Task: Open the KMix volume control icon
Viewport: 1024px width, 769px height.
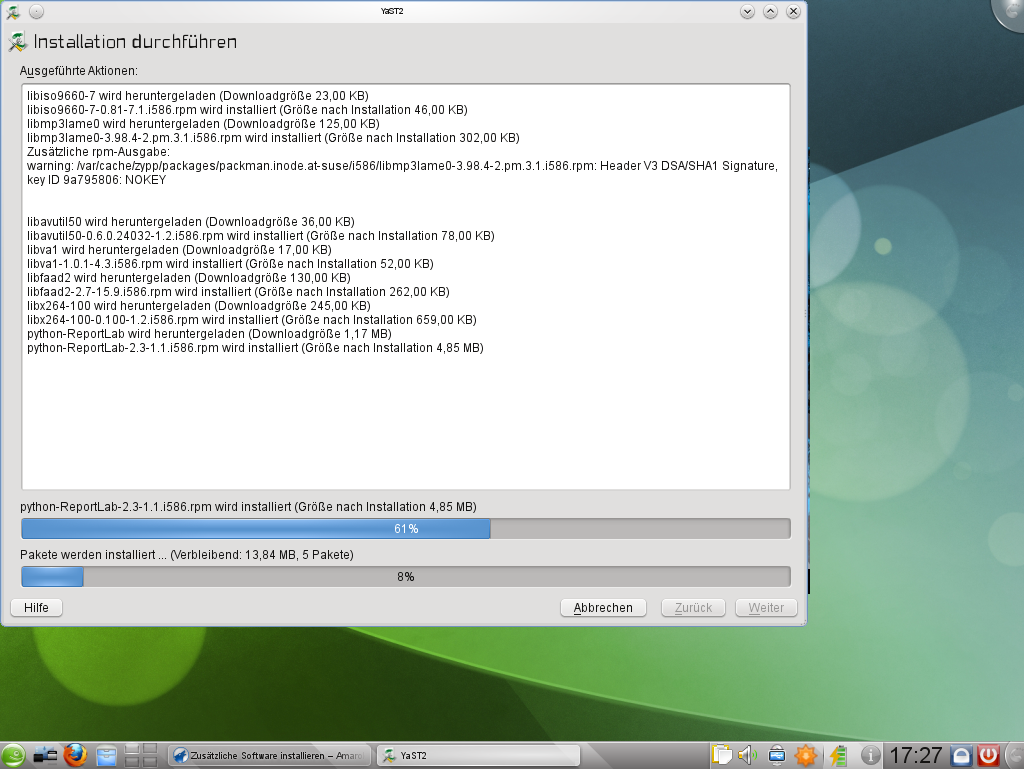Action: [746, 755]
